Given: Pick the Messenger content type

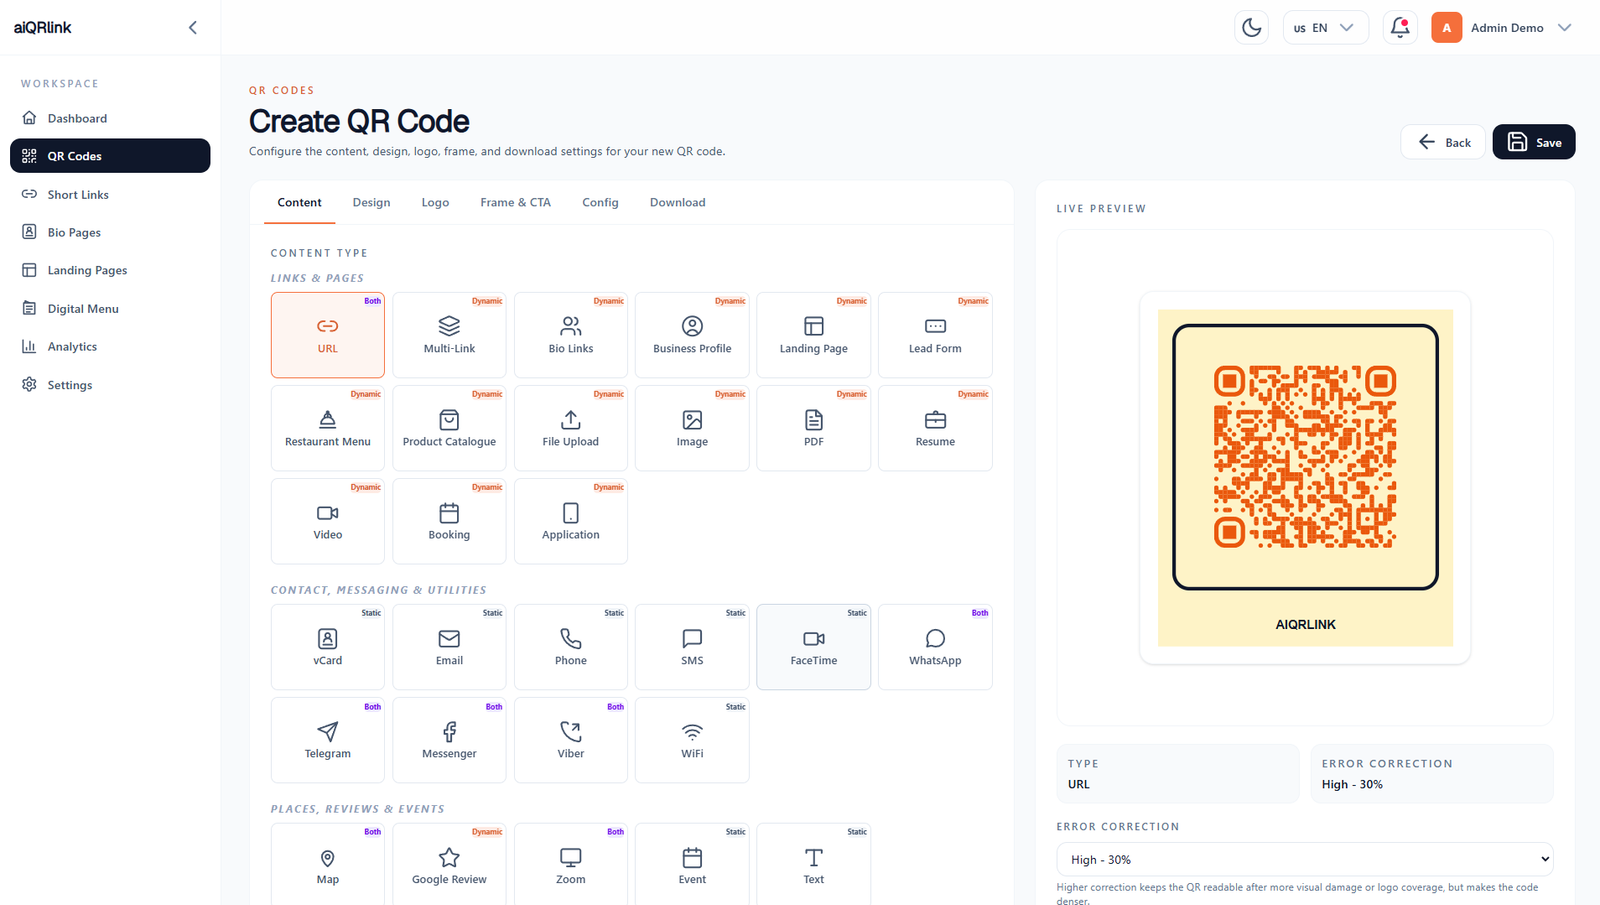Looking at the screenshot, I should click(x=449, y=740).
